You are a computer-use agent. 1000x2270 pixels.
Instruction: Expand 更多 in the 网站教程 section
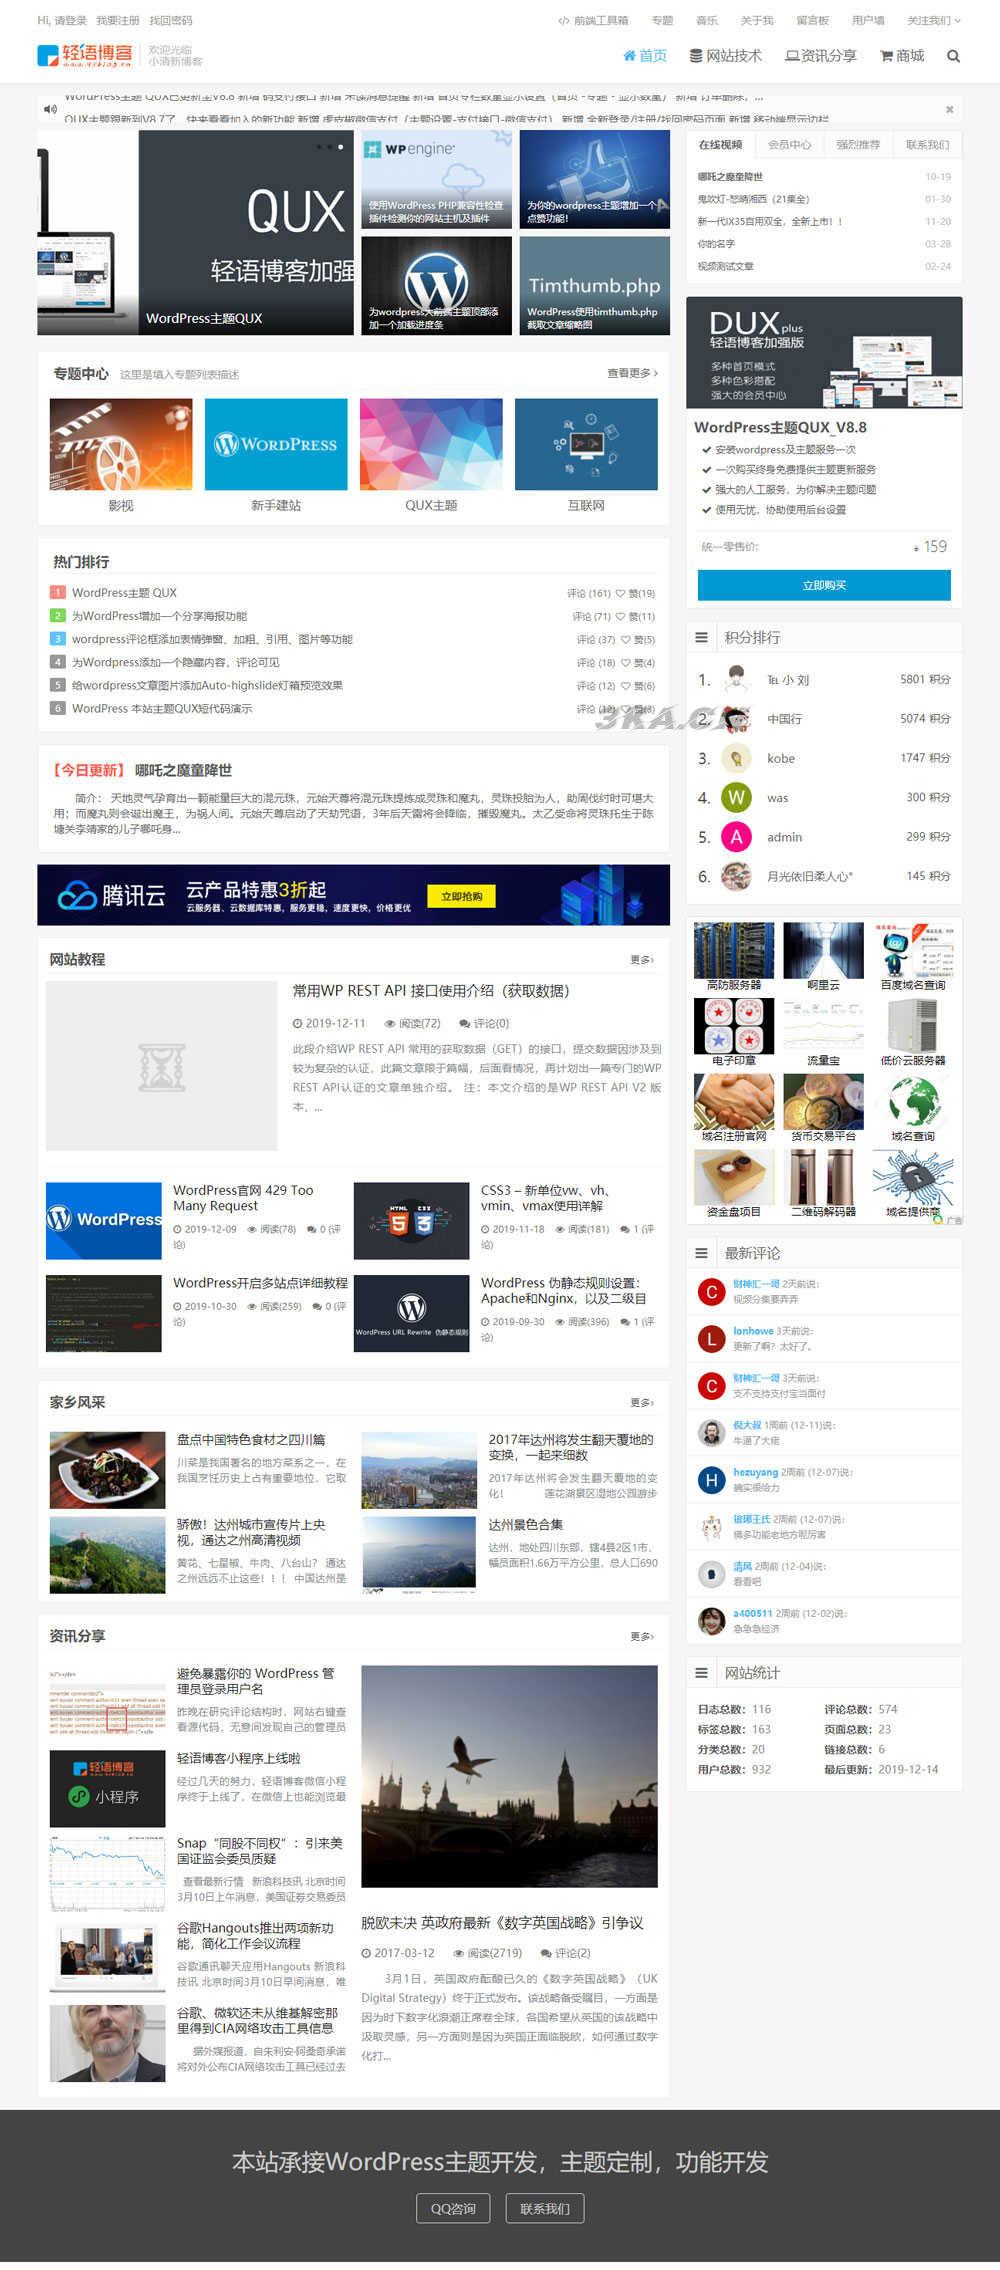641,960
